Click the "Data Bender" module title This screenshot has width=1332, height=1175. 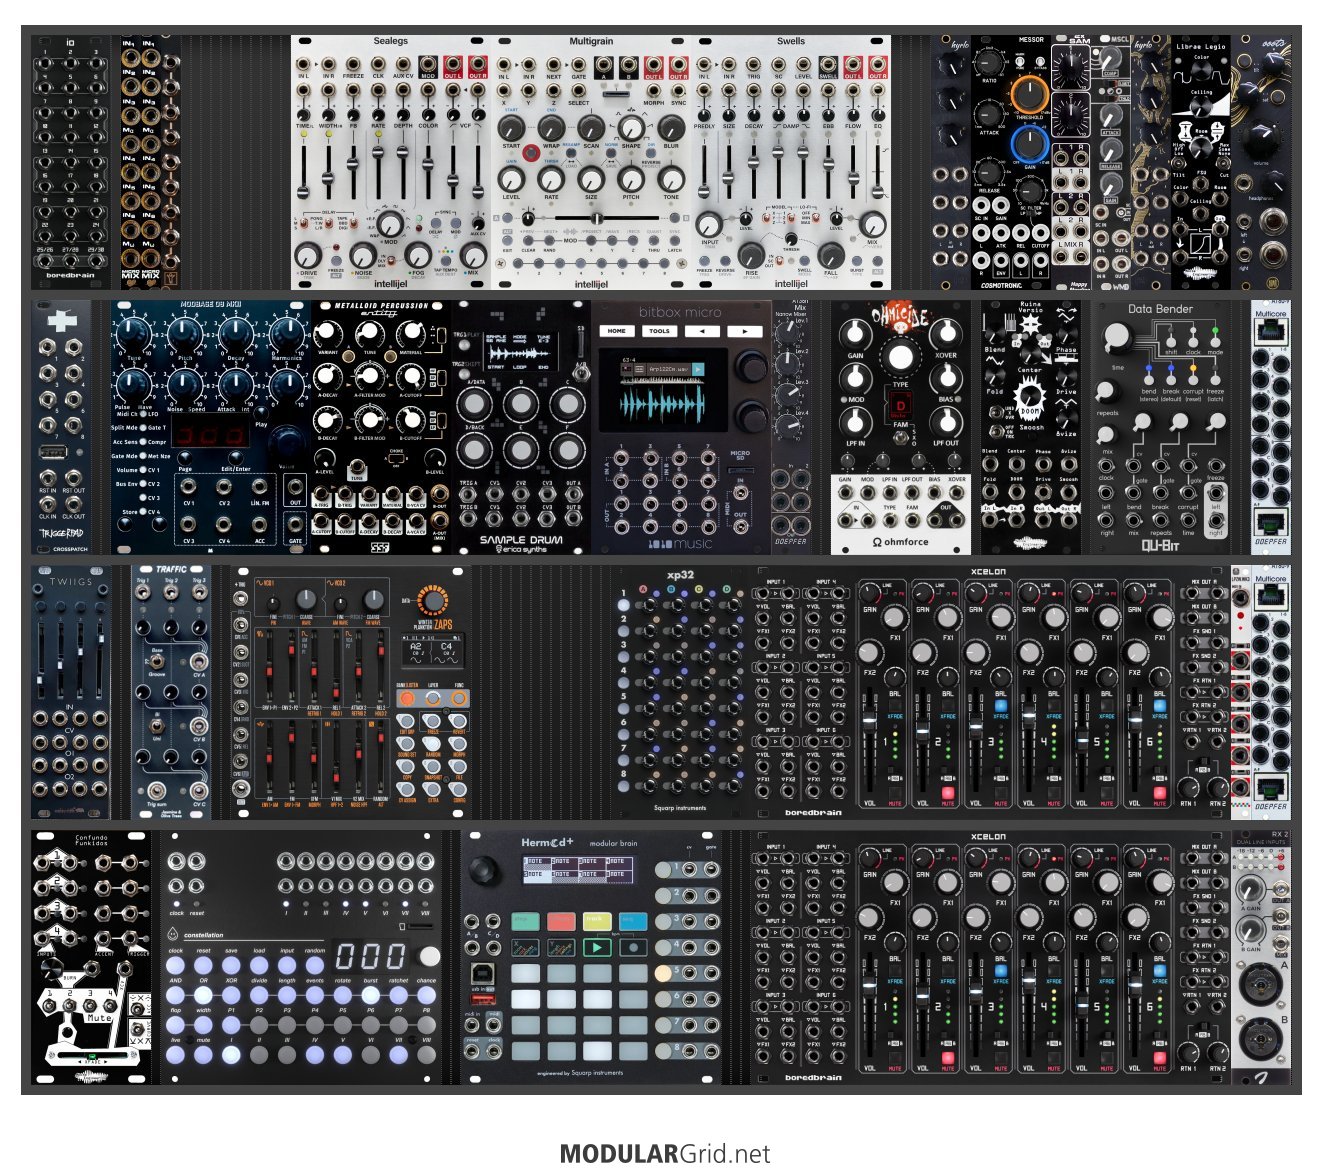pos(1160,309)
